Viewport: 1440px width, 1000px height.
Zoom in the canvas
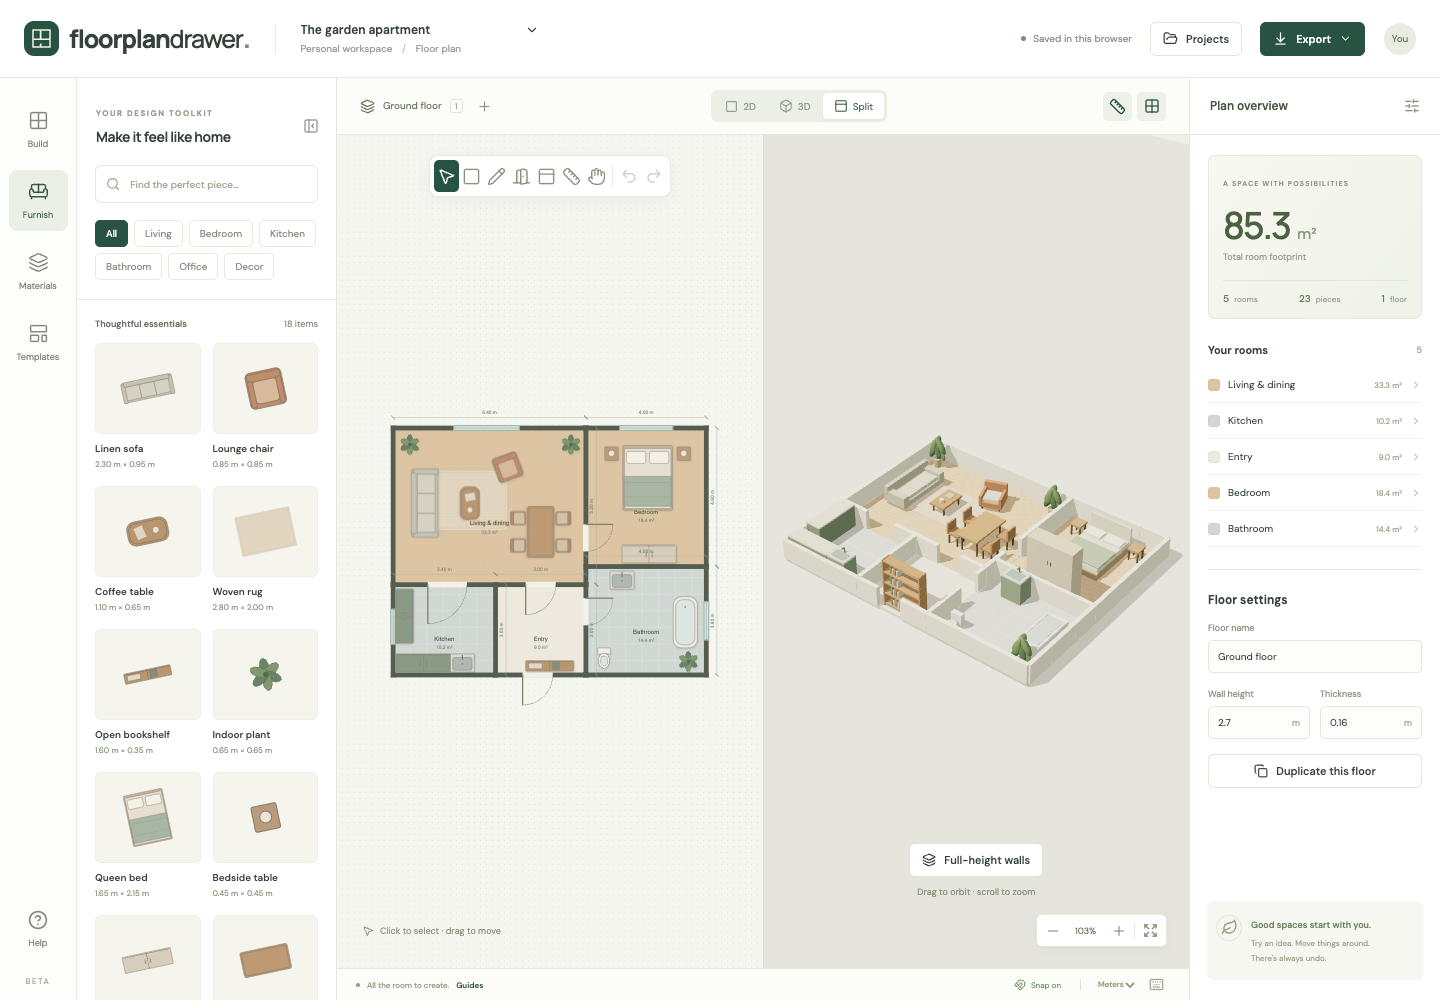(1119, 931)
